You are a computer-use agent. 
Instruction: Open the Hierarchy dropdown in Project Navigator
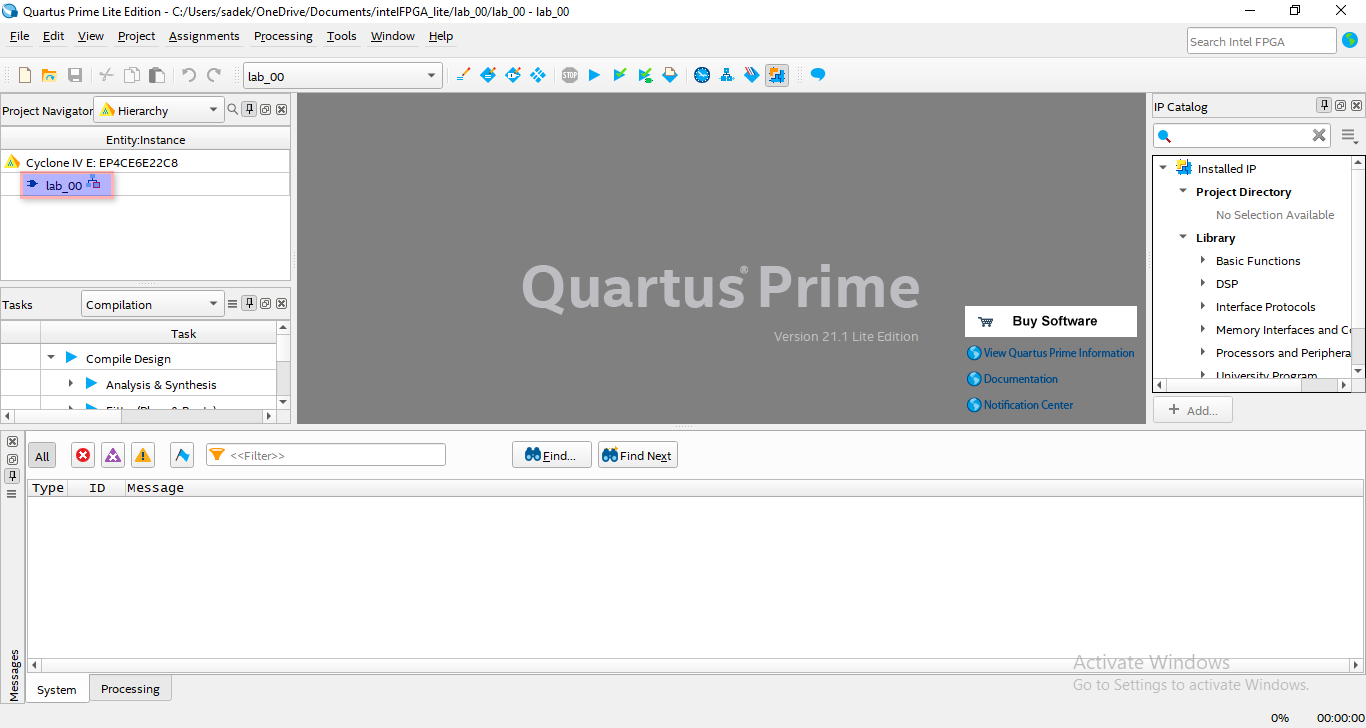pos(158,110)
